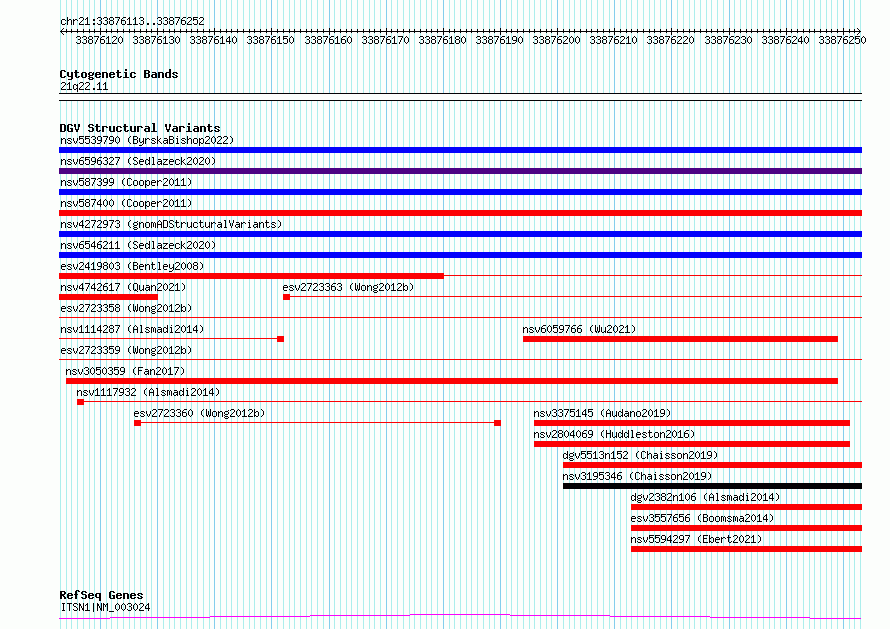Click the red start block of esv2723363
The height and width of the screenshot is (629, 890).
coord(287,297)
